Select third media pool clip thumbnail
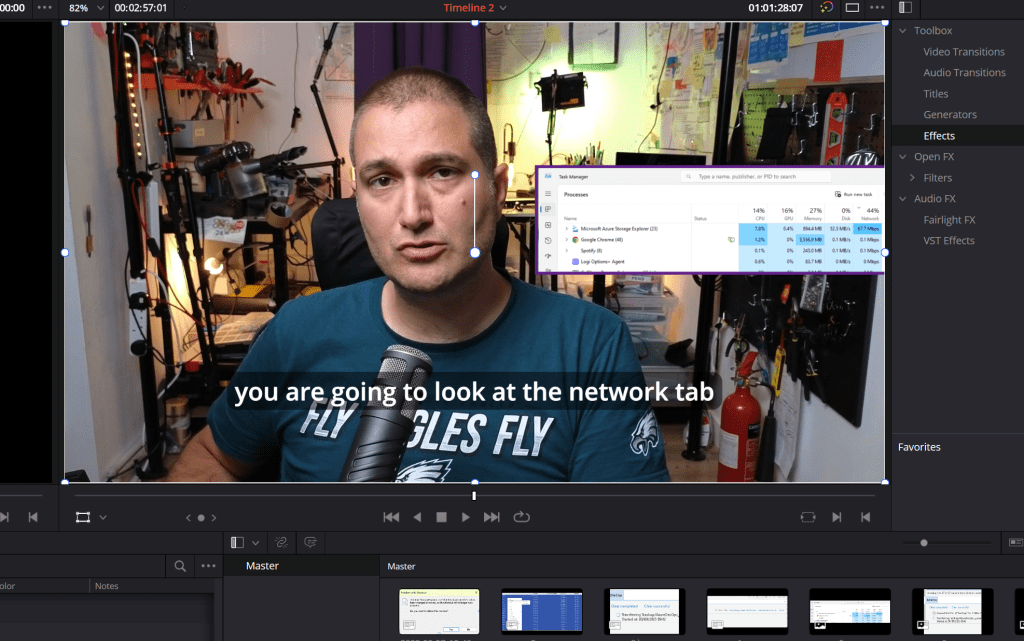1024x641 pixels. point(644,612)
